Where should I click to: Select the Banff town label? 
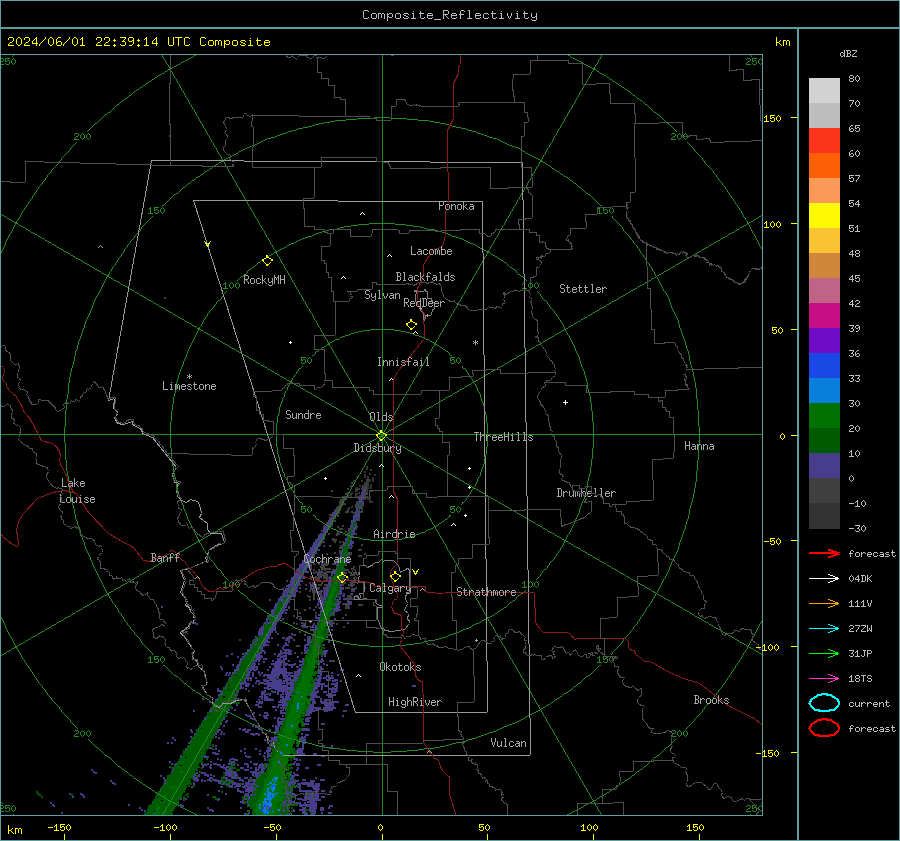tap(165, 557)
